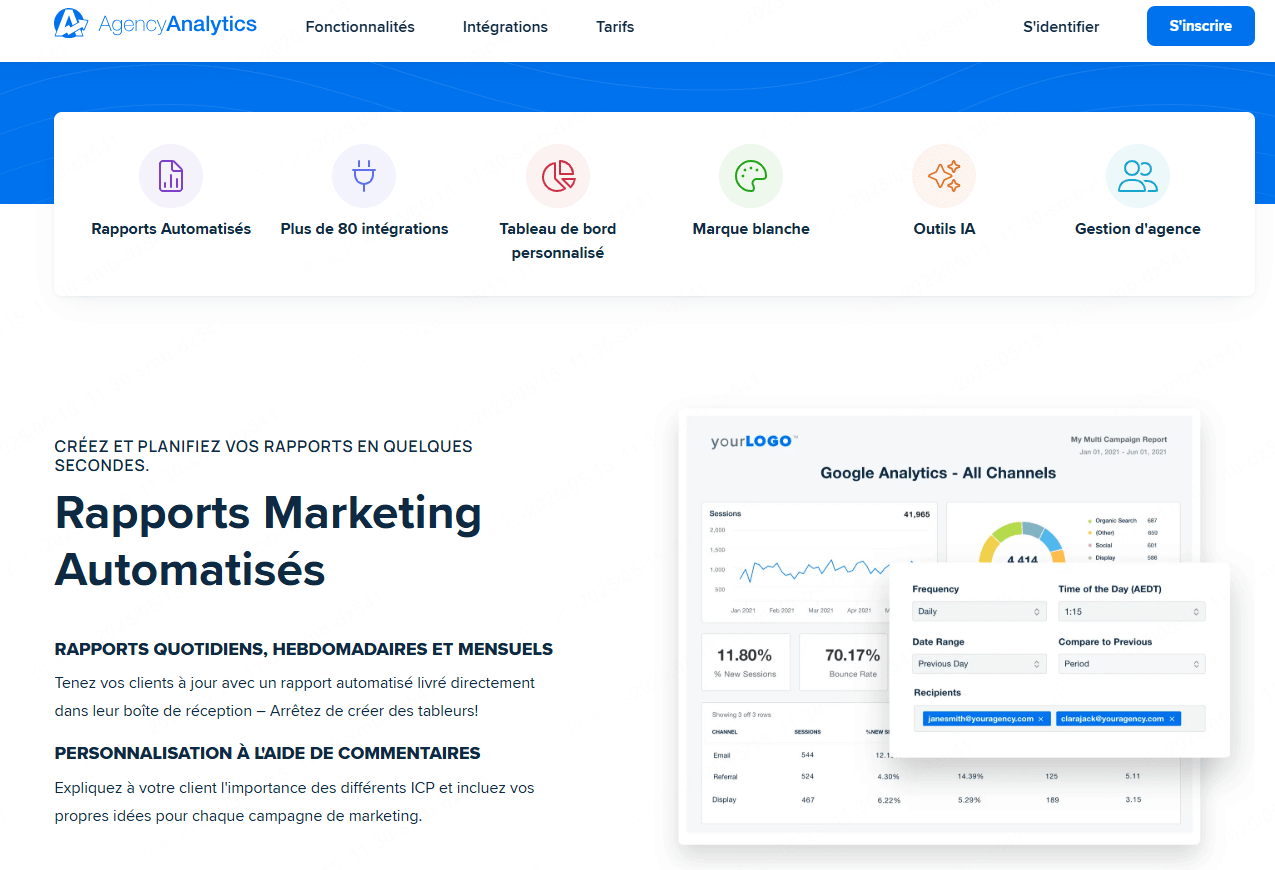Open the Gestion d'agence label
Screen dimensions: 1275x870
1138,229
